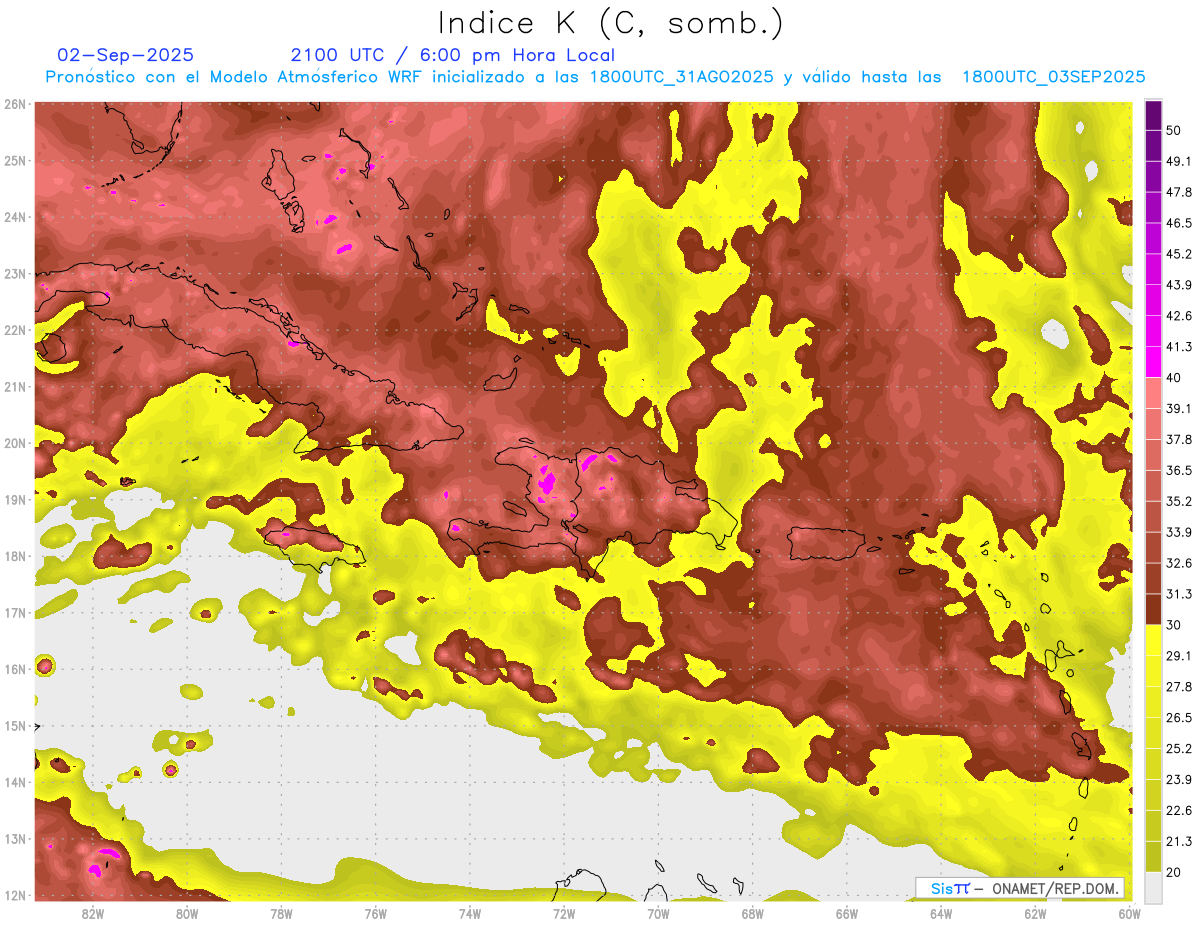This screenshot has height=927, width=1200.
Task: Click the colorbar label "33.9"
Action: tap(1178, 532)
